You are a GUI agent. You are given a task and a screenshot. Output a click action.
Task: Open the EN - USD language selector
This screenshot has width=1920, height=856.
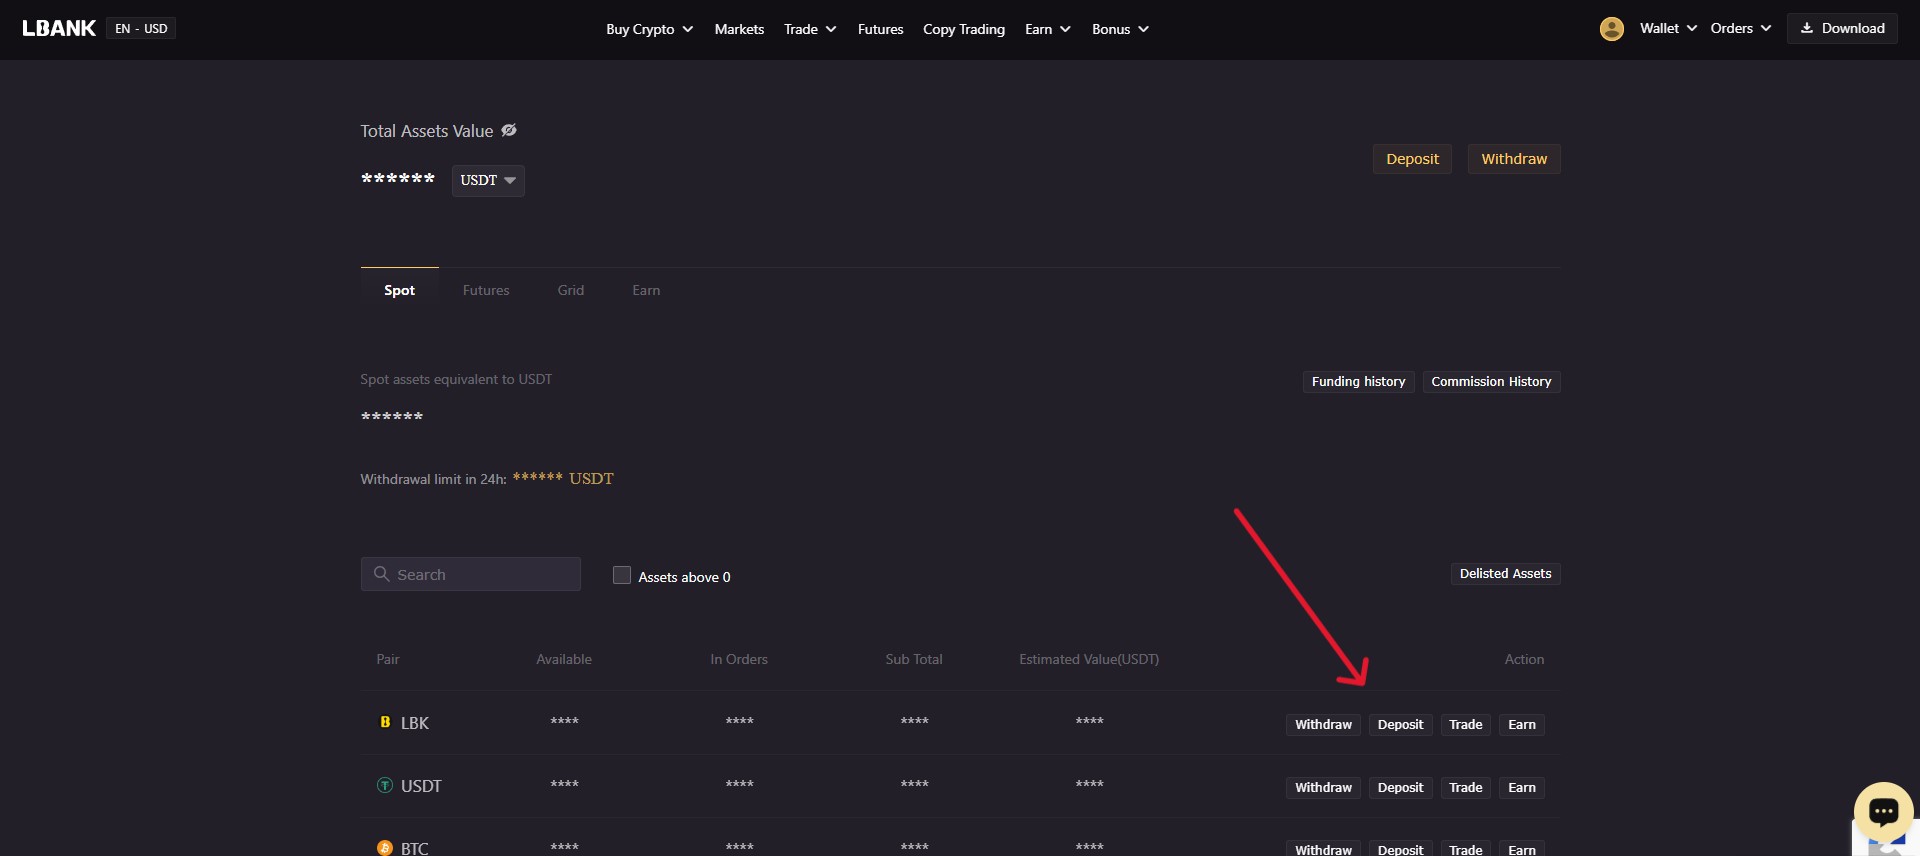click(x=141, y=28)
